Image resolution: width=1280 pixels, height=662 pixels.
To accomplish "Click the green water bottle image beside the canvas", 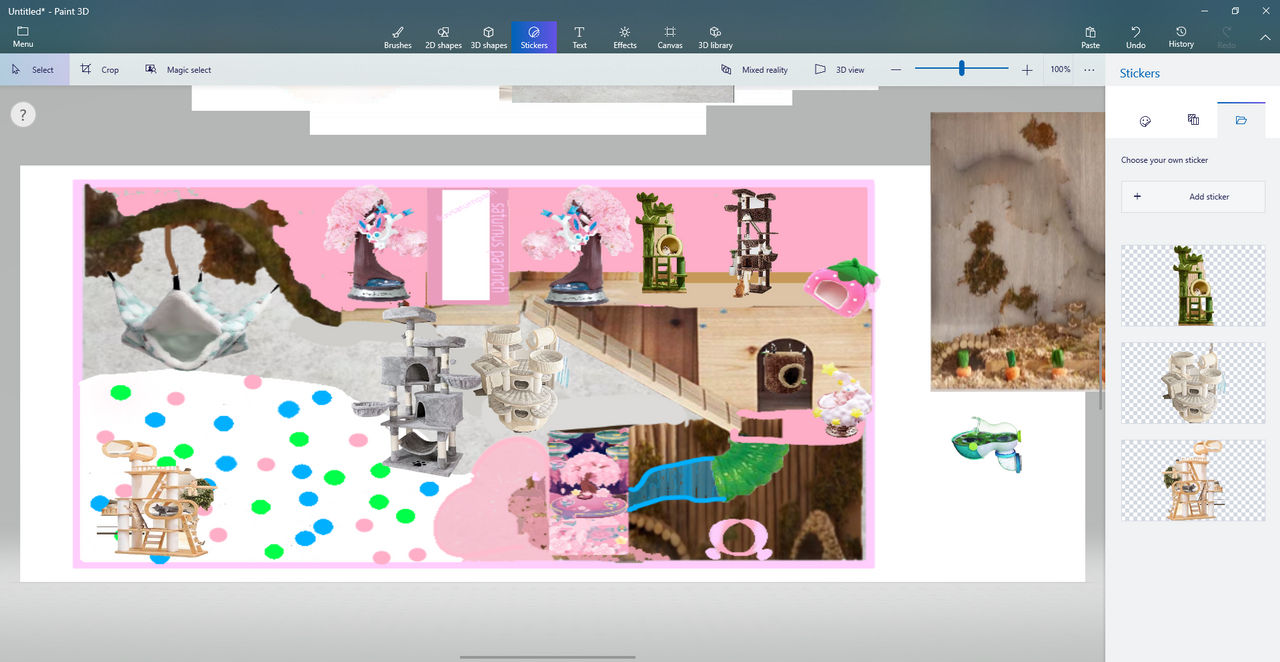I will coord(988,445).
